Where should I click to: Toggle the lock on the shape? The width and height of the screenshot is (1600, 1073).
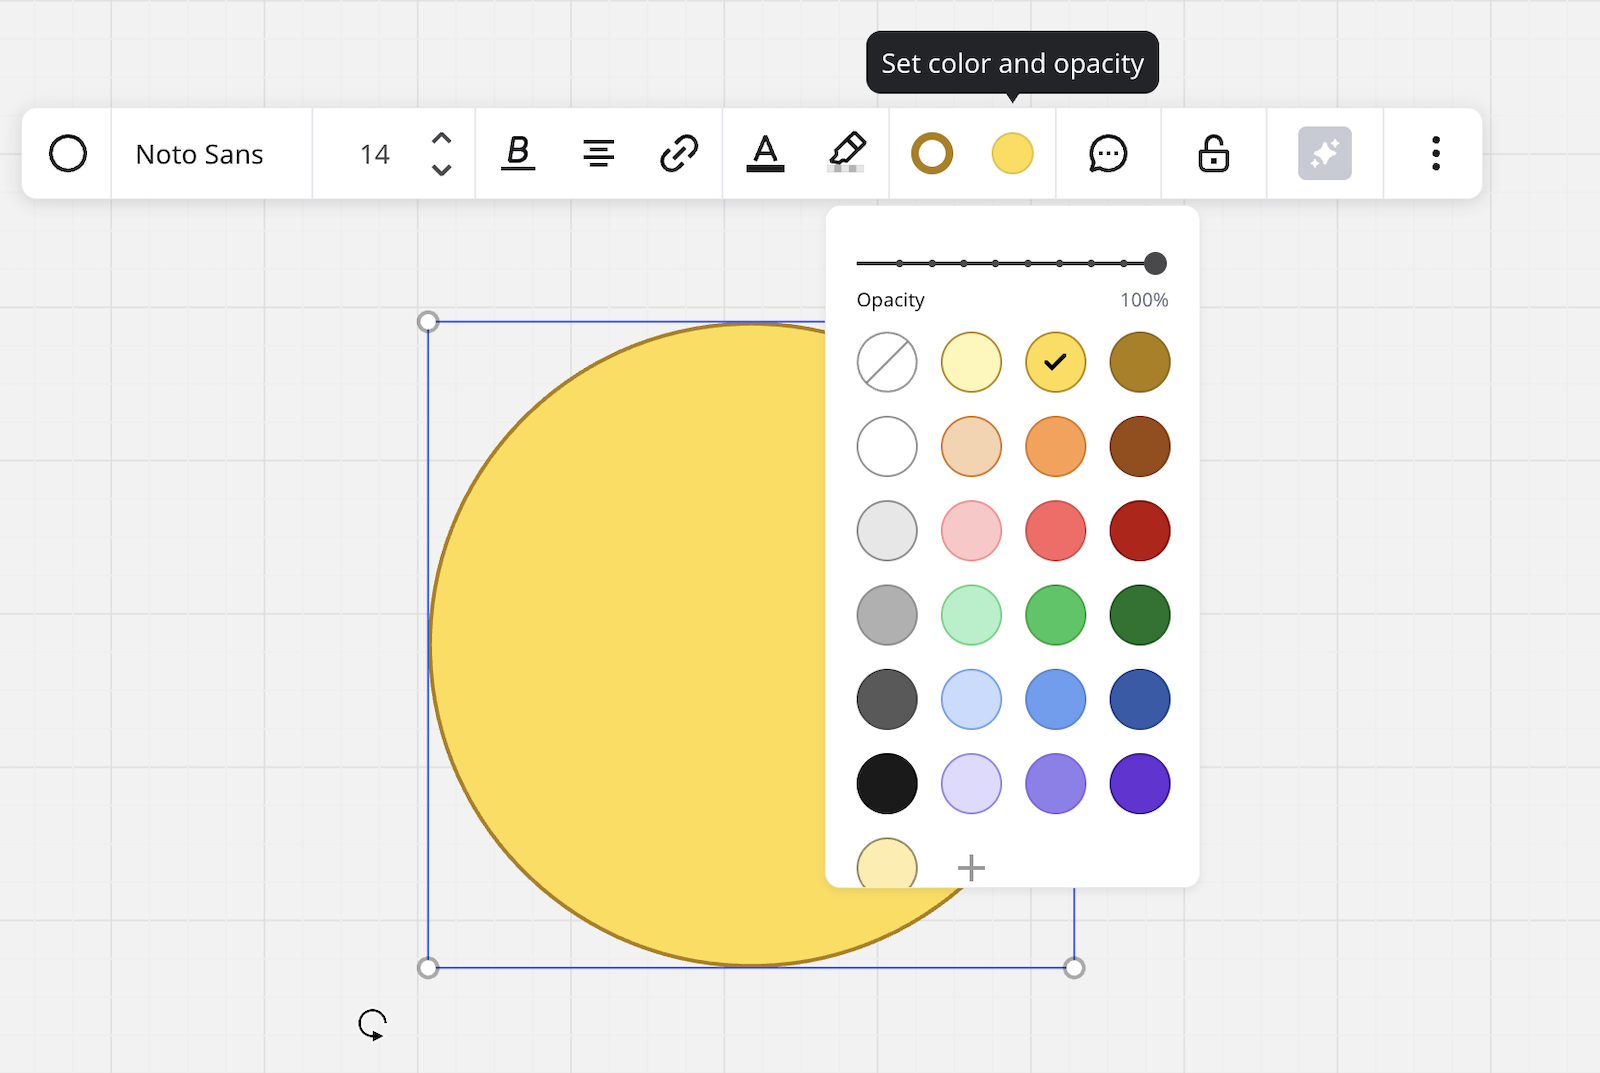pyautogui.click(x=1213, y=154)
